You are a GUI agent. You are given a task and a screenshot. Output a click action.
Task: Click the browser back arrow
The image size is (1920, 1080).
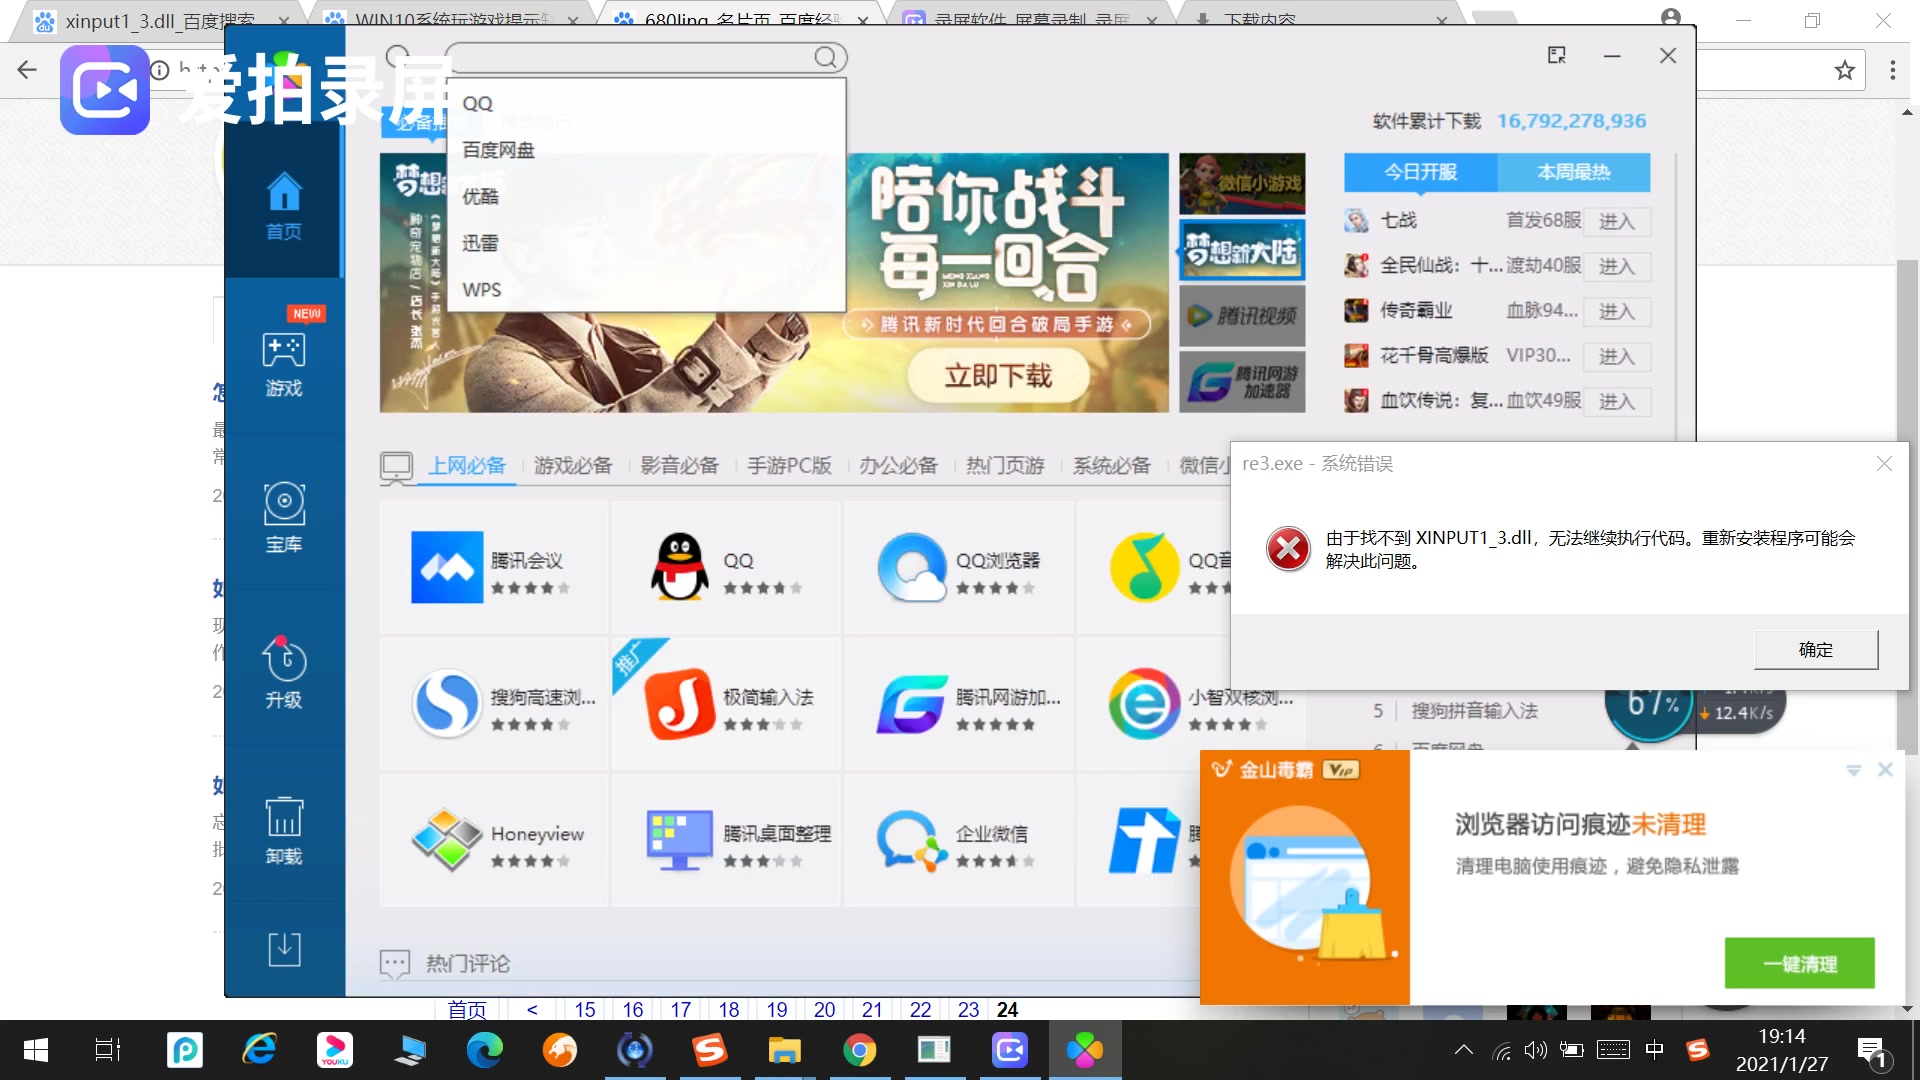pyautogui.click(x=27, y=70)
